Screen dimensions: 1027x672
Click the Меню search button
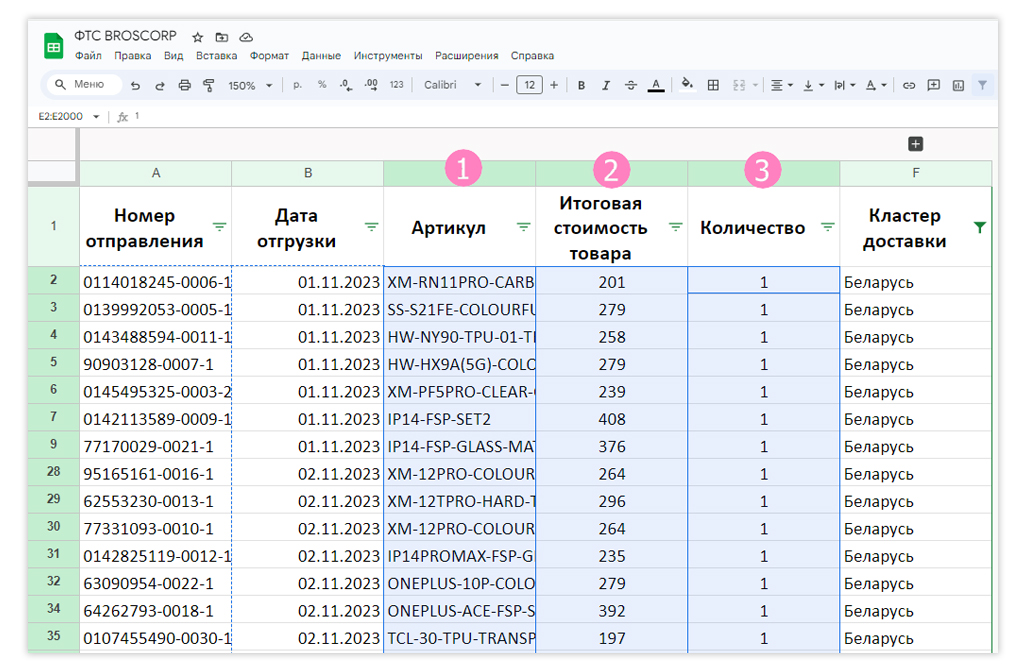pos(84,84)
